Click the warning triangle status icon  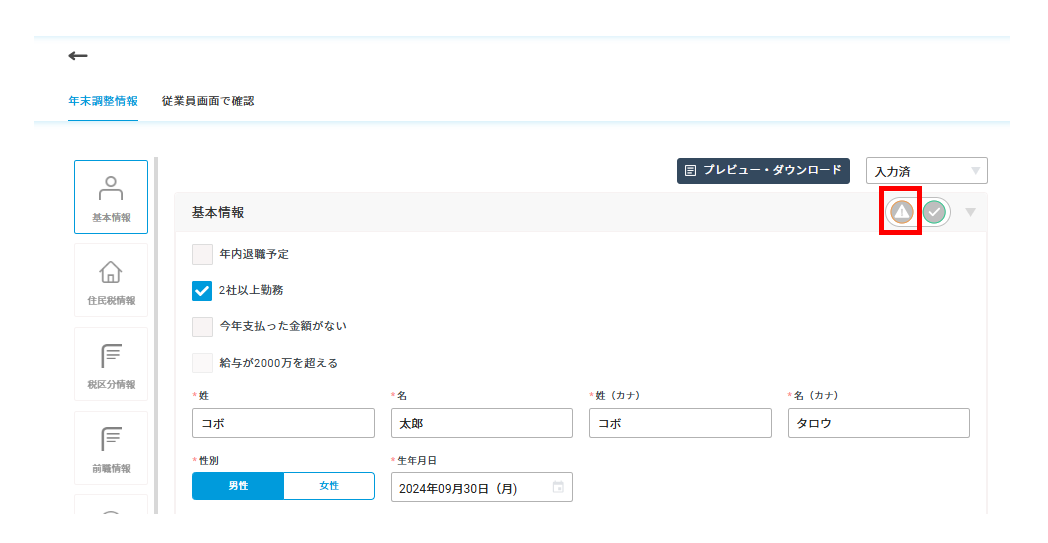pyautogui.click(x=902, y=212)
